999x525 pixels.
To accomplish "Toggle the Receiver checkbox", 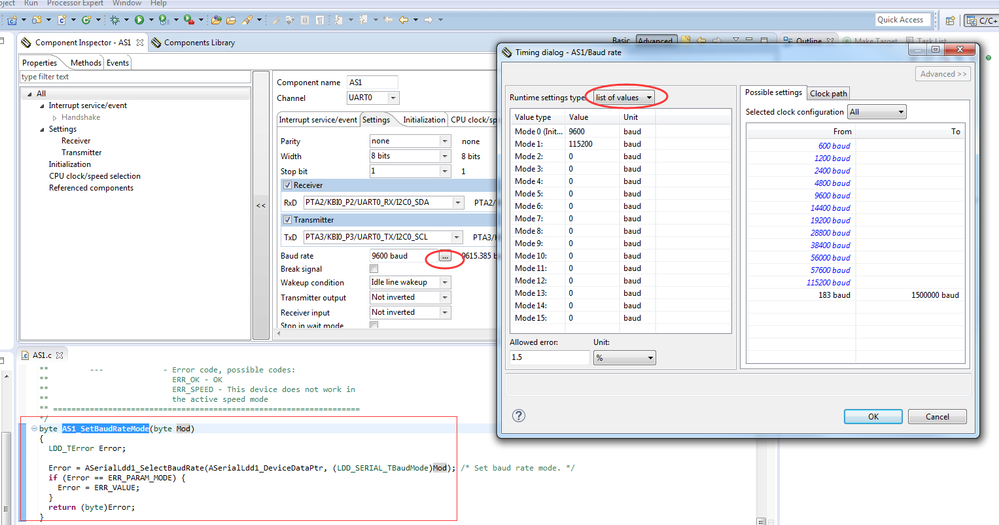I will [x=287, y=185].
